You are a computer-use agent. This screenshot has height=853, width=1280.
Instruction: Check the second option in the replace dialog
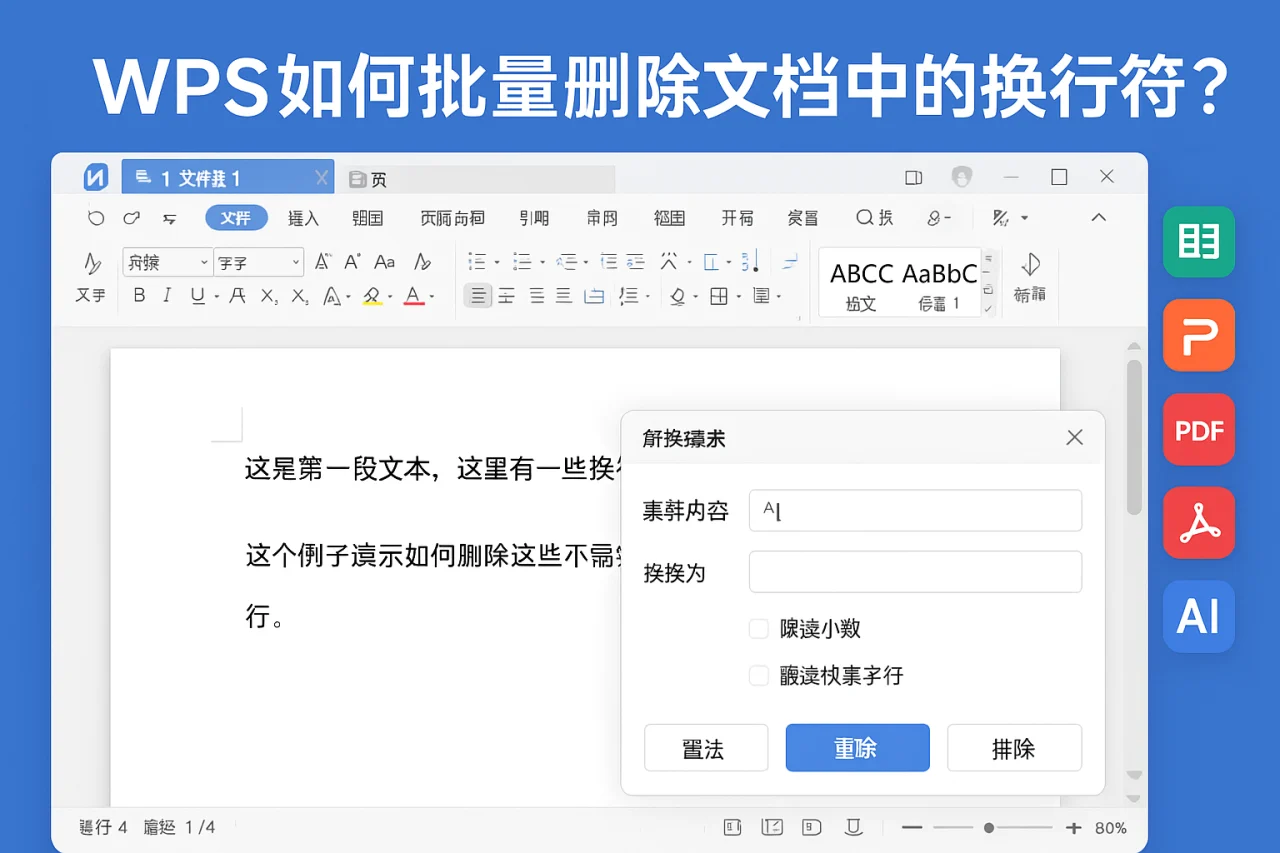tap(759, 675)
